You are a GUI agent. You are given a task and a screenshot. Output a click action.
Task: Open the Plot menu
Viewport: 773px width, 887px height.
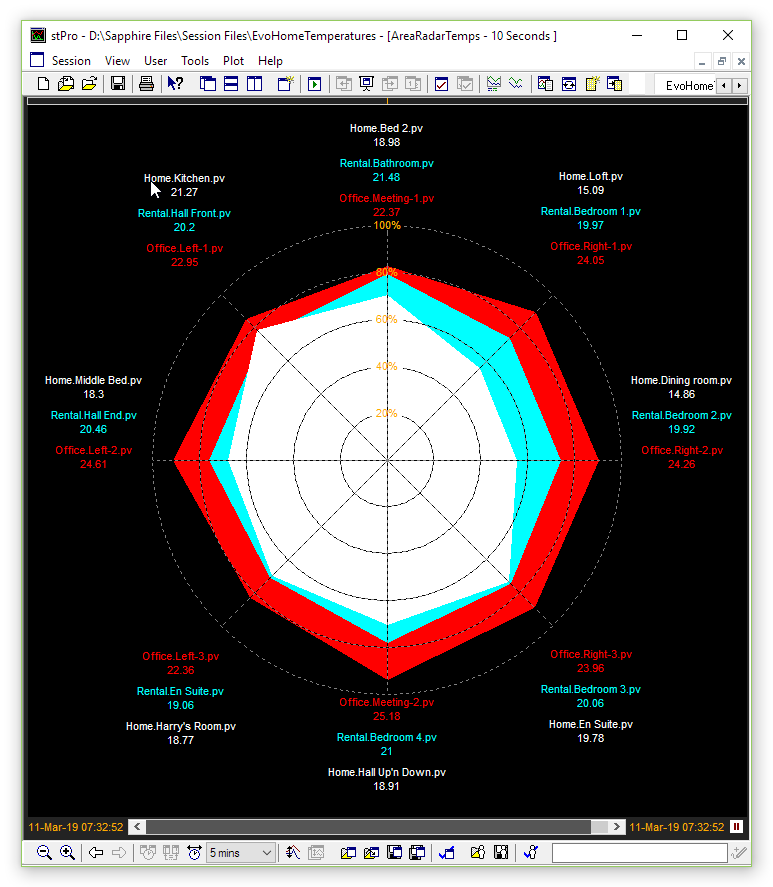coord(233,61)
